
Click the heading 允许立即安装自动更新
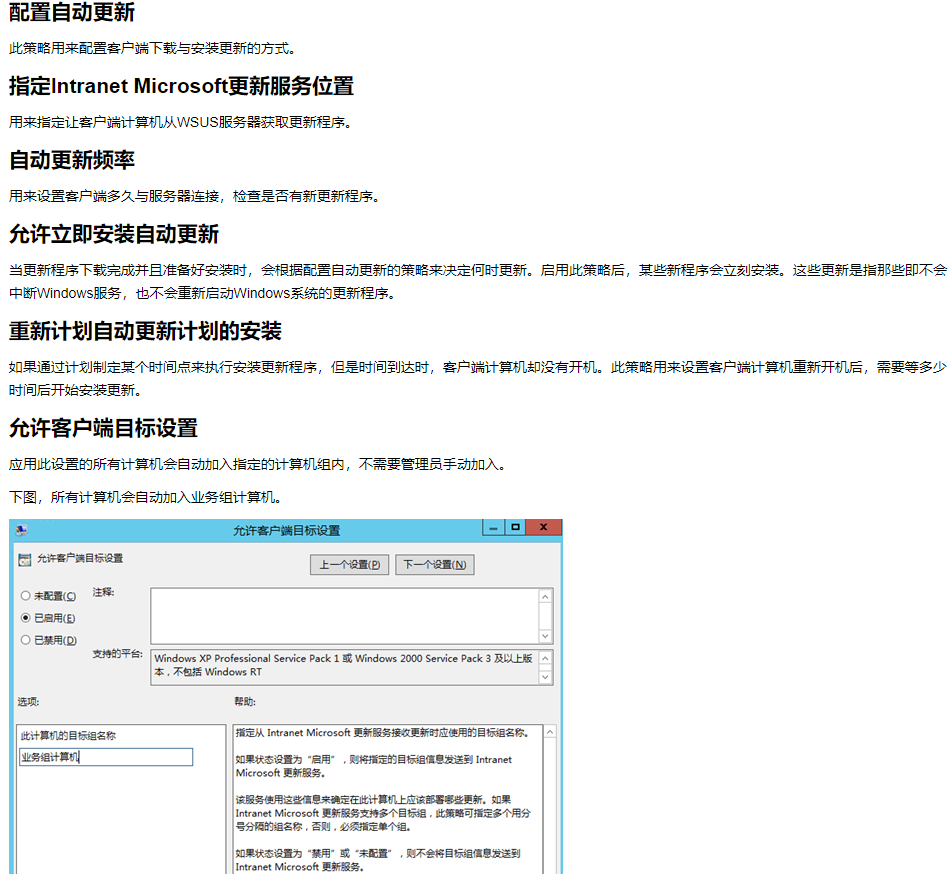pos(114,234)
